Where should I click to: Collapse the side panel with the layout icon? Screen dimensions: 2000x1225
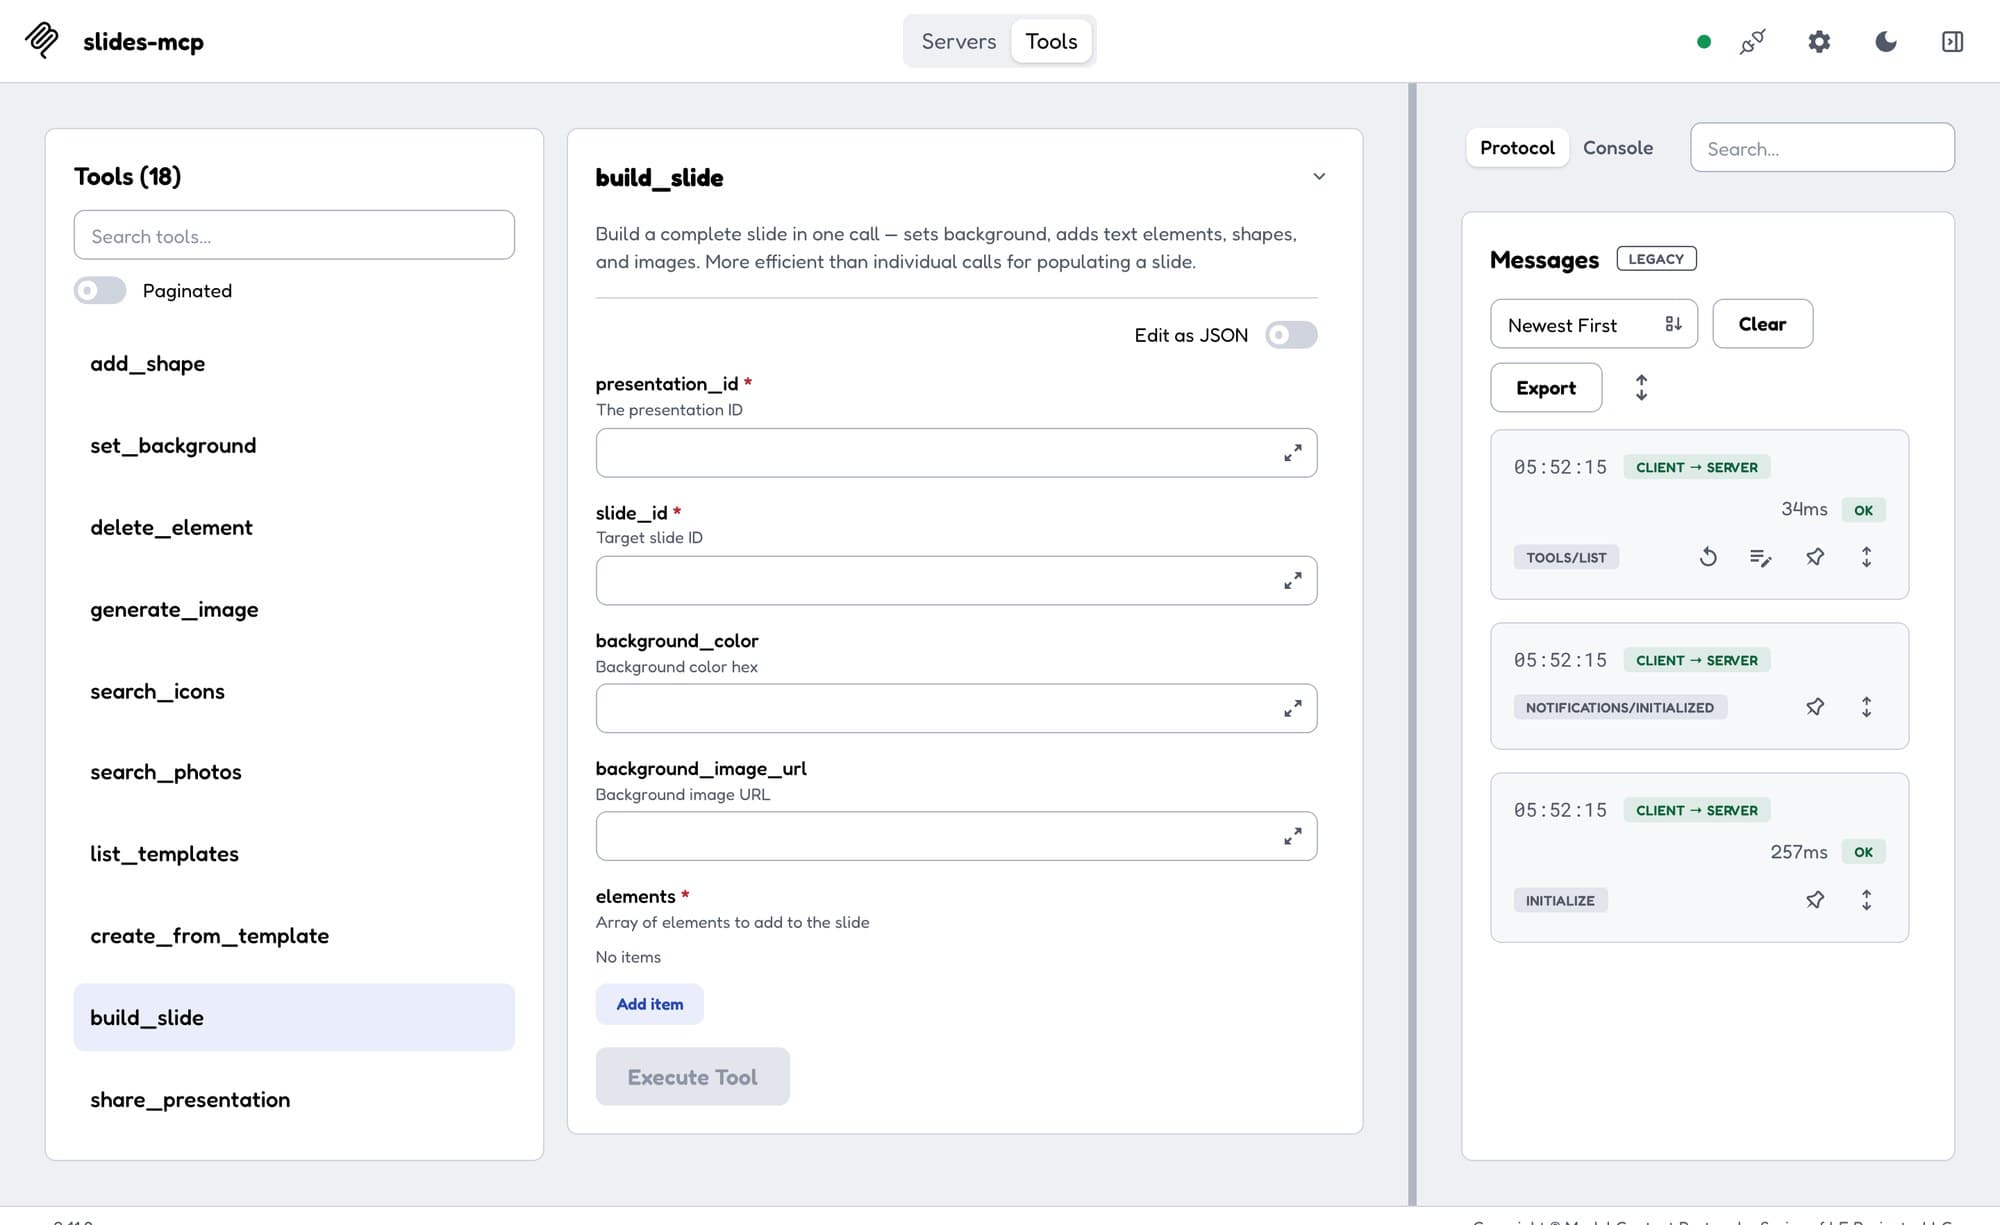(1952, 42)
